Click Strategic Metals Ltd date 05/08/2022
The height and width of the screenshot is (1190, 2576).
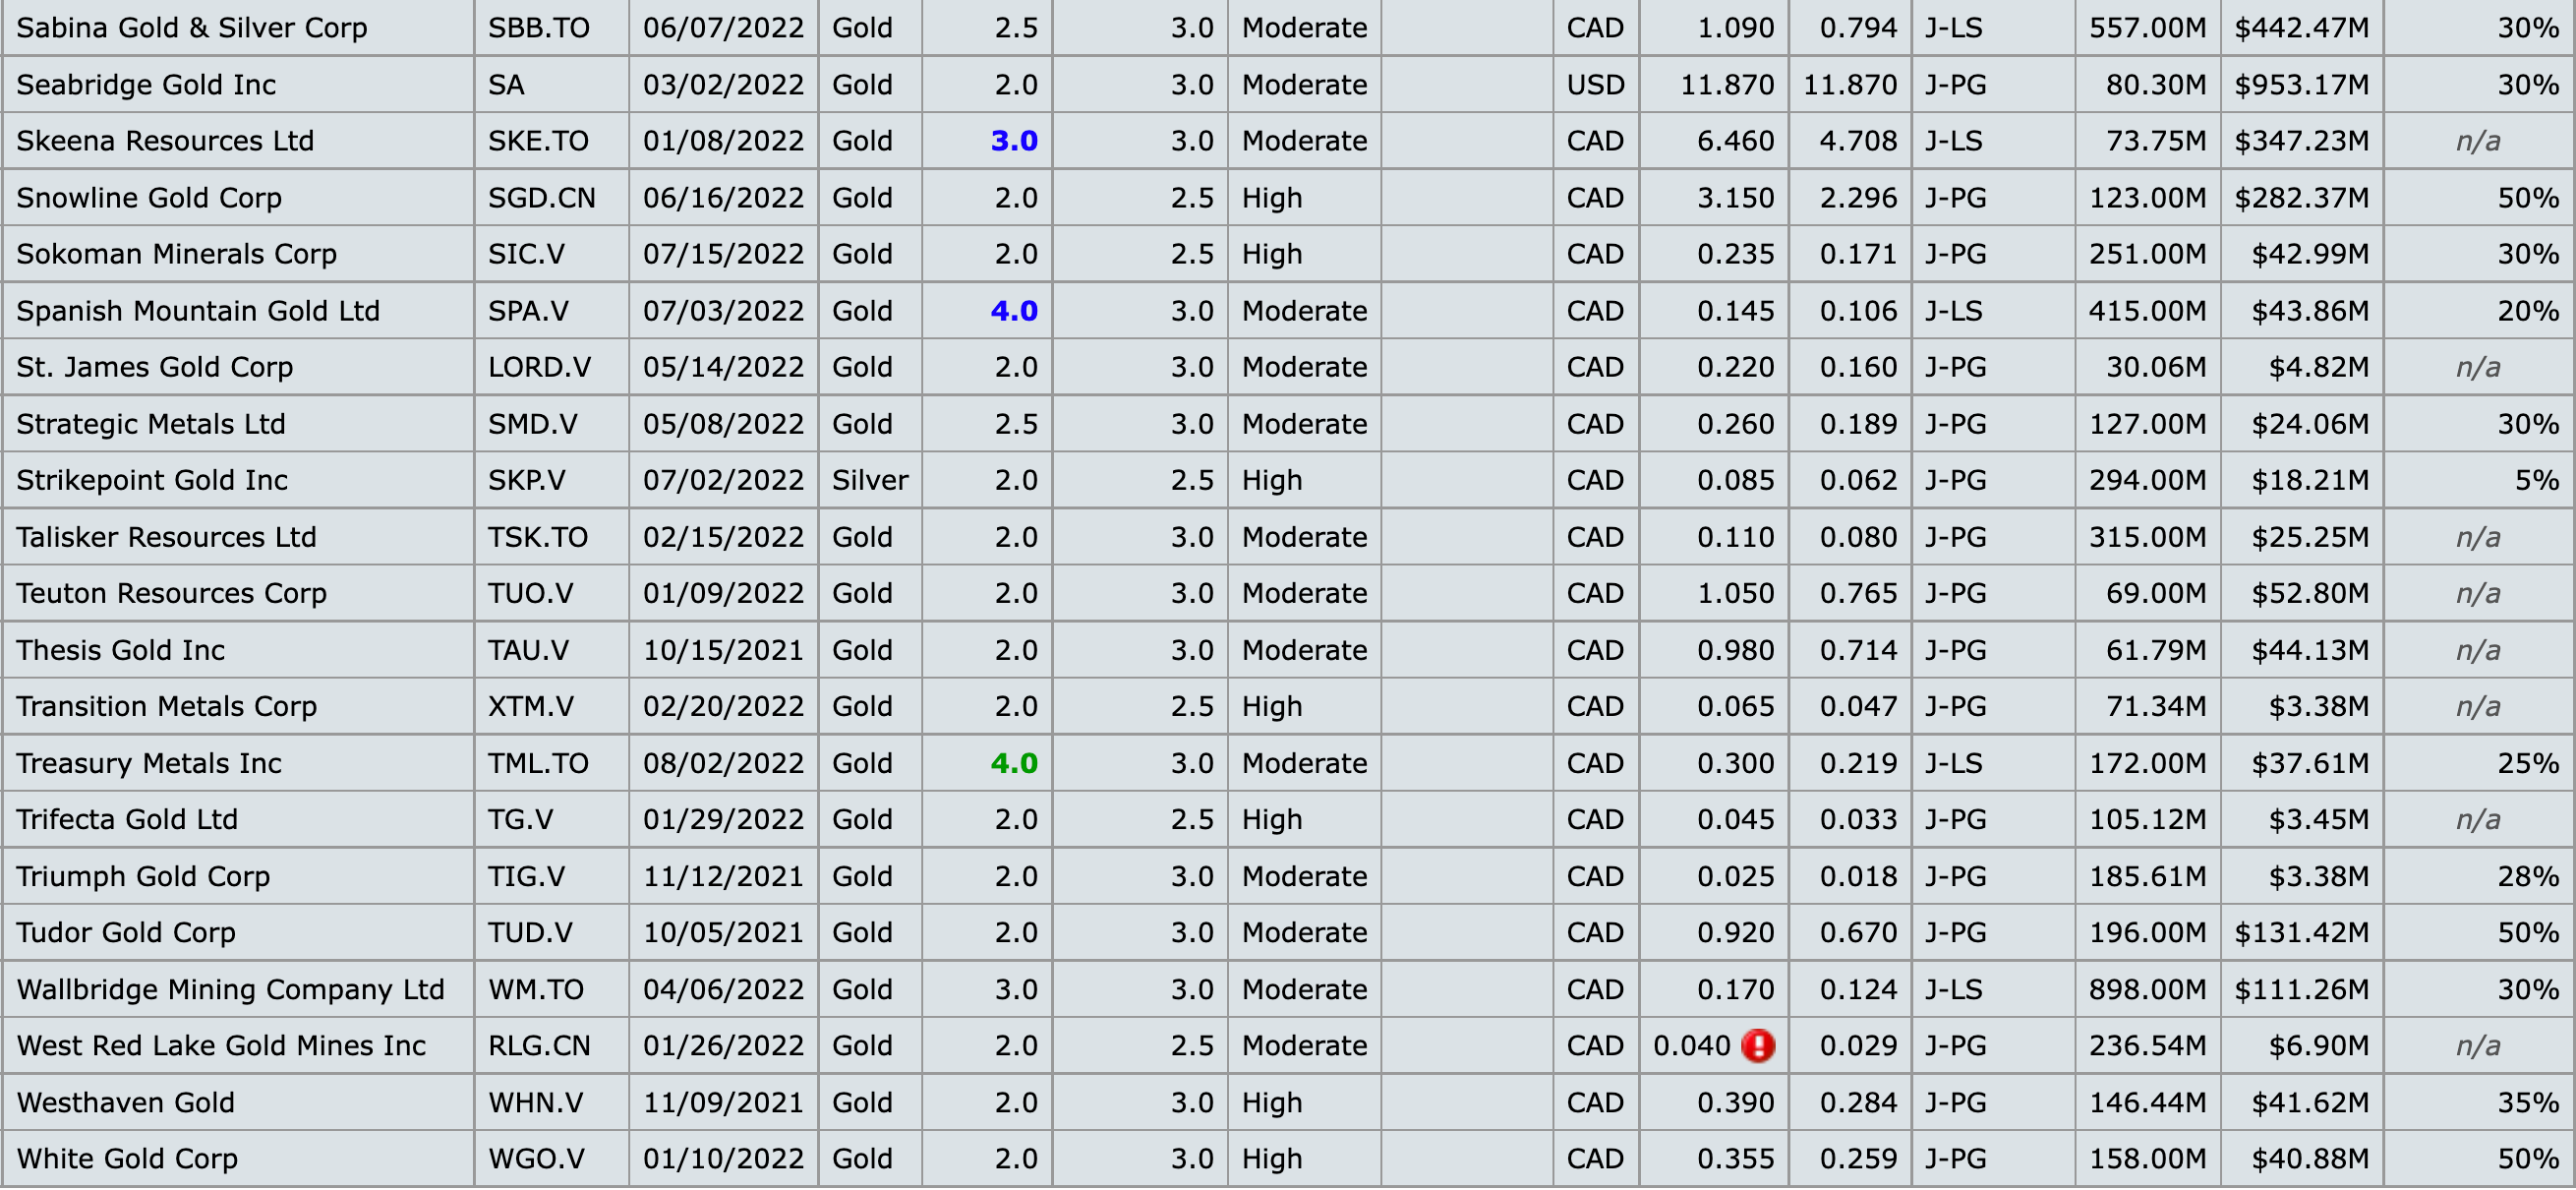[723, 424]
